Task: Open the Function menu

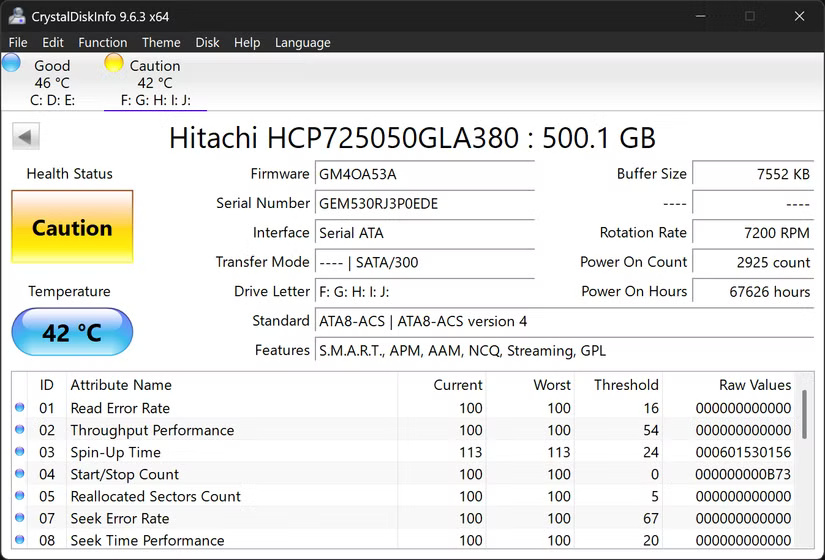Action: pyautogui.click(x=102, y=42)
